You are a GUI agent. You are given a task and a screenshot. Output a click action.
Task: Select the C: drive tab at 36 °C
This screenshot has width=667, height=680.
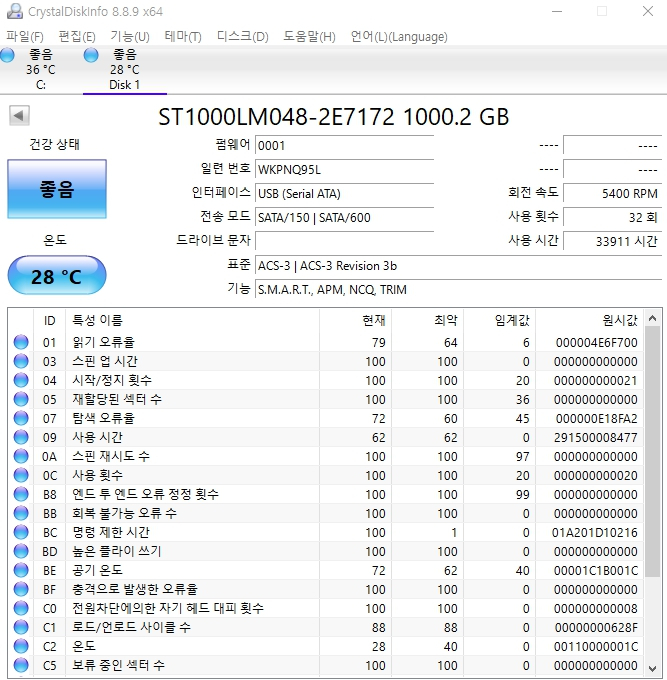click(40, 69)
